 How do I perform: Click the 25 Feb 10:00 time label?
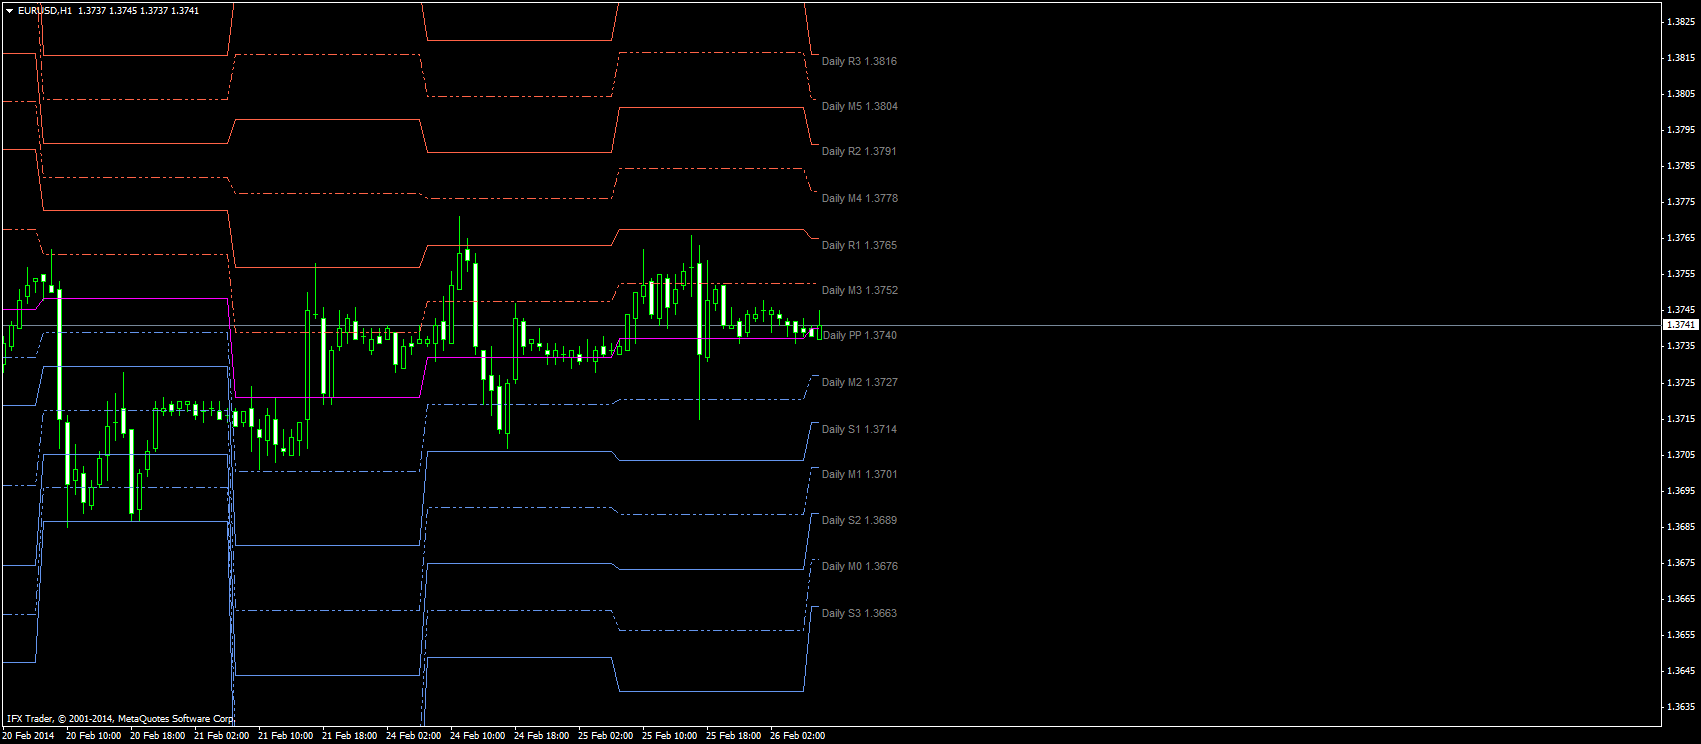tap(669, 736)
